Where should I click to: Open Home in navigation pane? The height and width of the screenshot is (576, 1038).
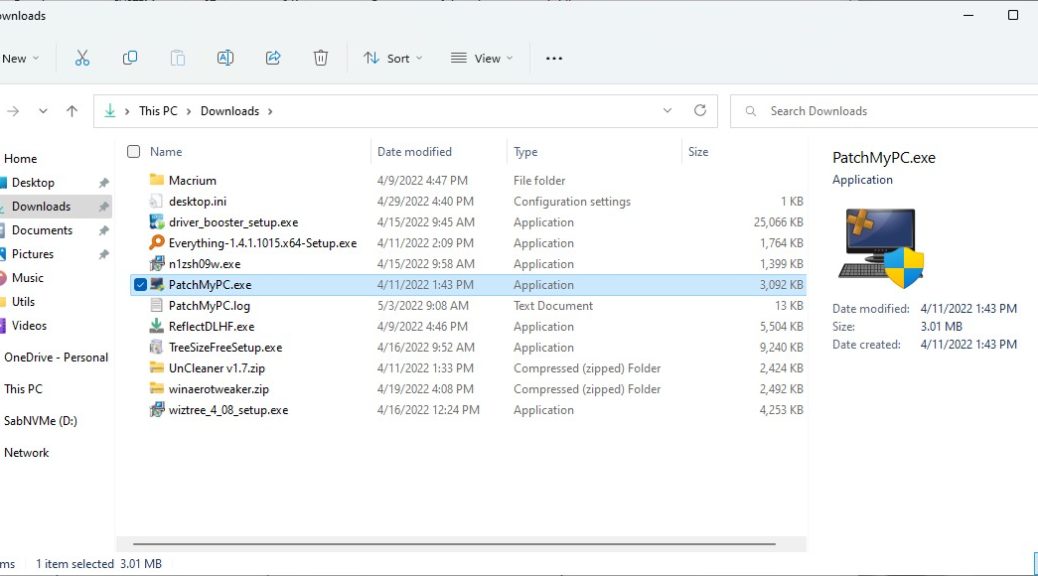21,159
